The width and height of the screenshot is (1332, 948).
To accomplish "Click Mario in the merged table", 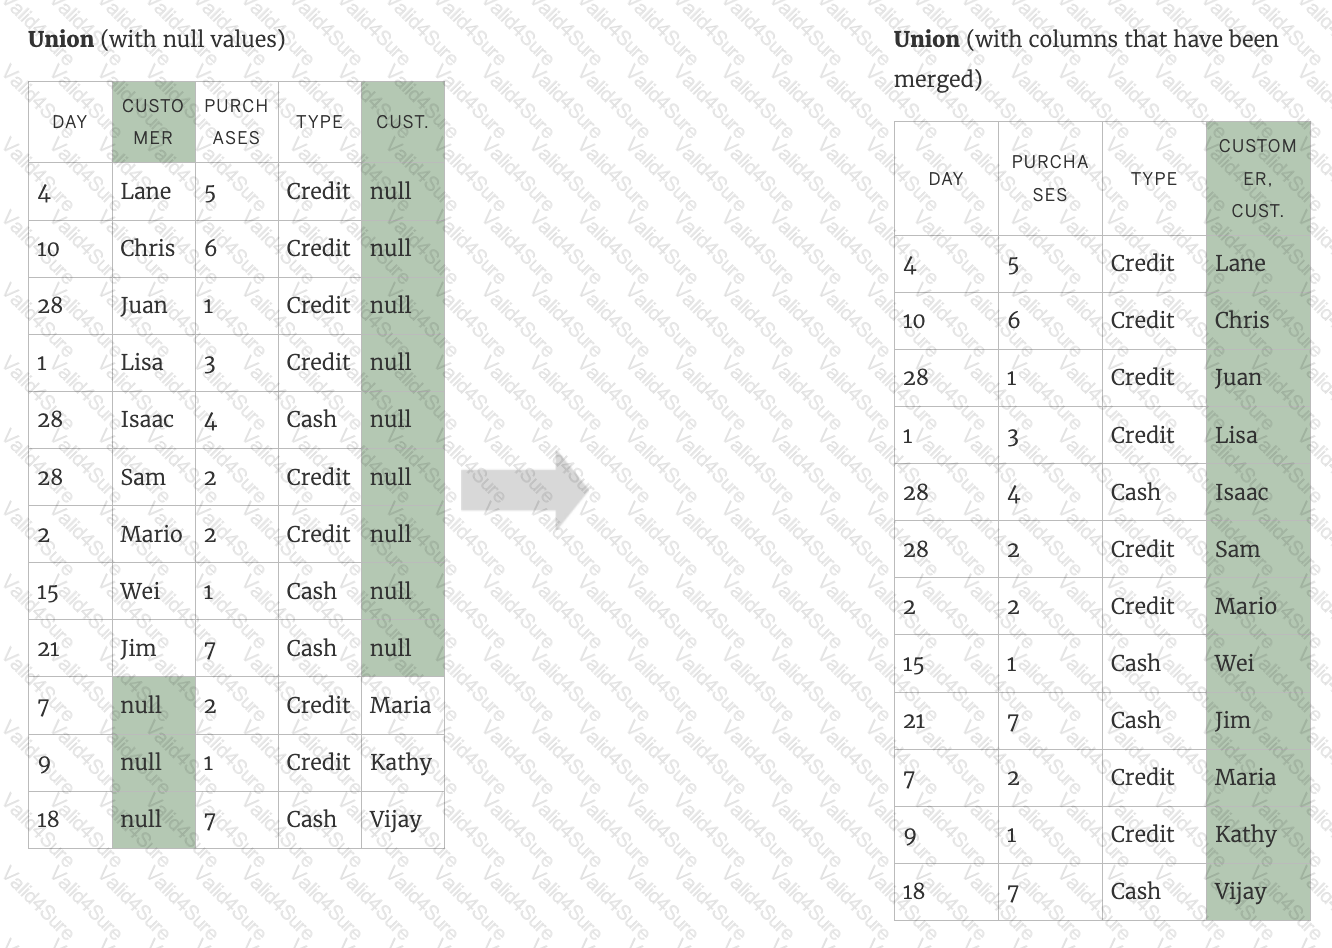I will tap(1245, 606).
